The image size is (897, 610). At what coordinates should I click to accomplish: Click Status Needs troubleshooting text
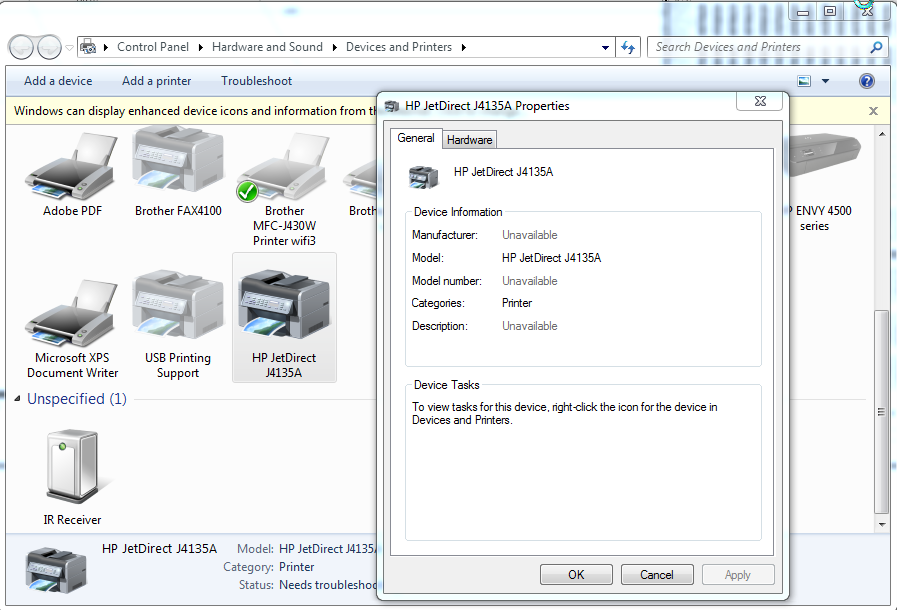tap(328, 585)
